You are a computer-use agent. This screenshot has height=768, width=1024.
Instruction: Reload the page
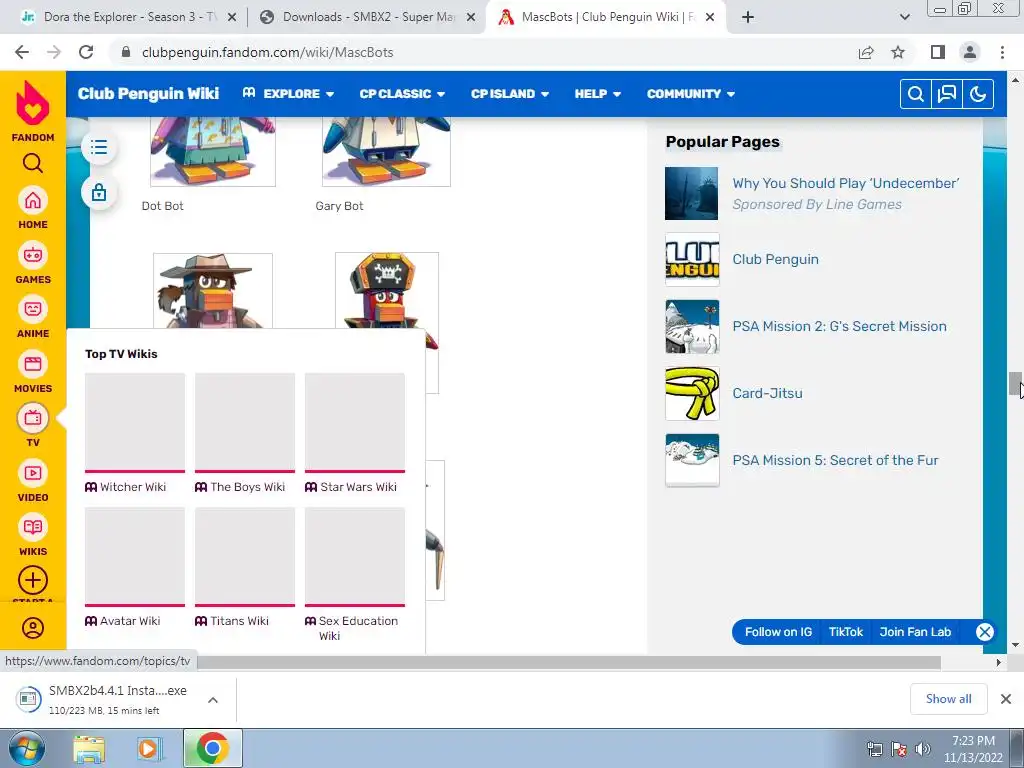86,52
